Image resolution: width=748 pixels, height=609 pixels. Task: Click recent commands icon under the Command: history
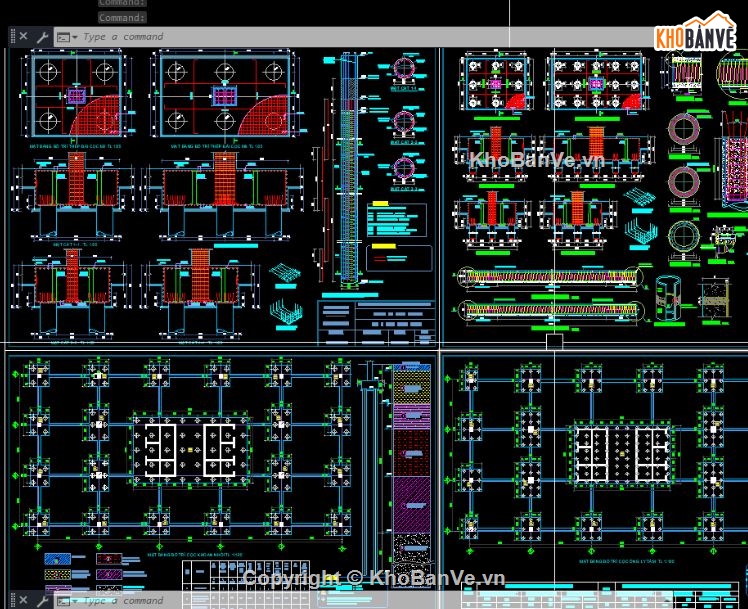point(63,37)
